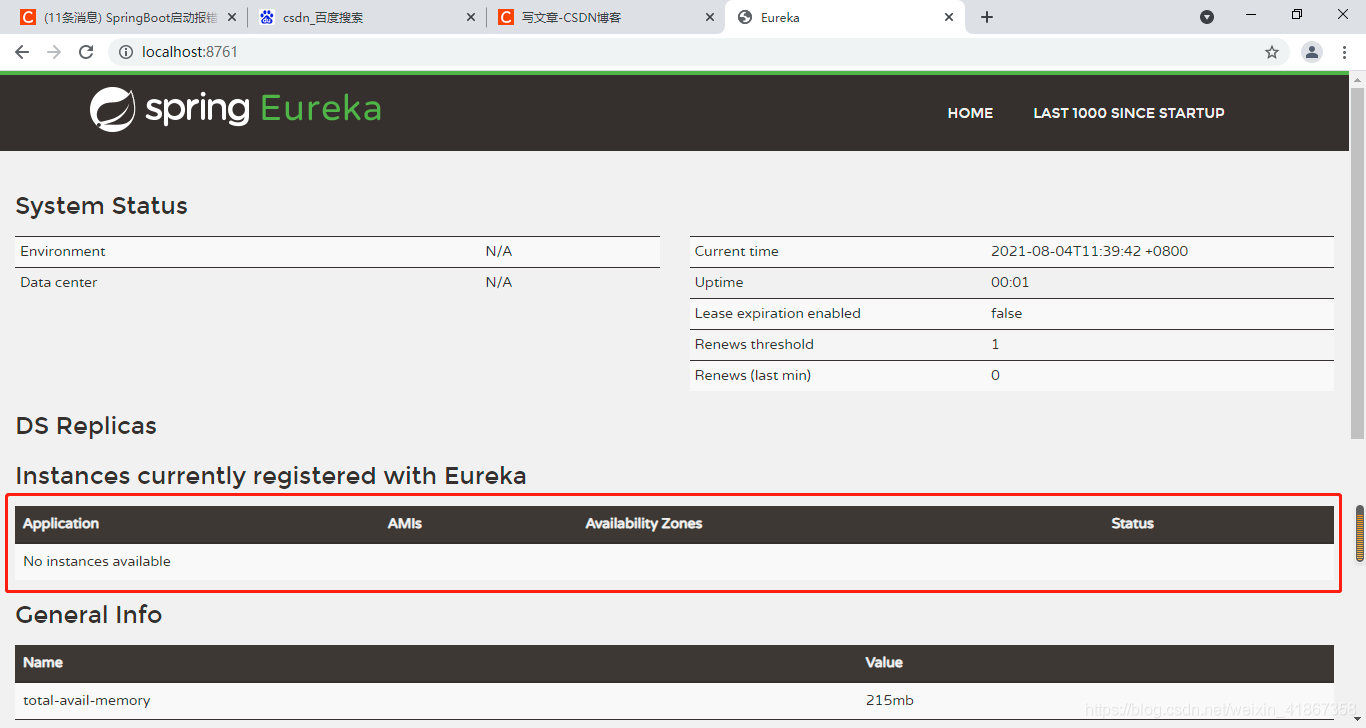The height and width of the screenshot is (728, 1366).
Task: Click the scrollbar up arrow
Action: point(1358,79)
